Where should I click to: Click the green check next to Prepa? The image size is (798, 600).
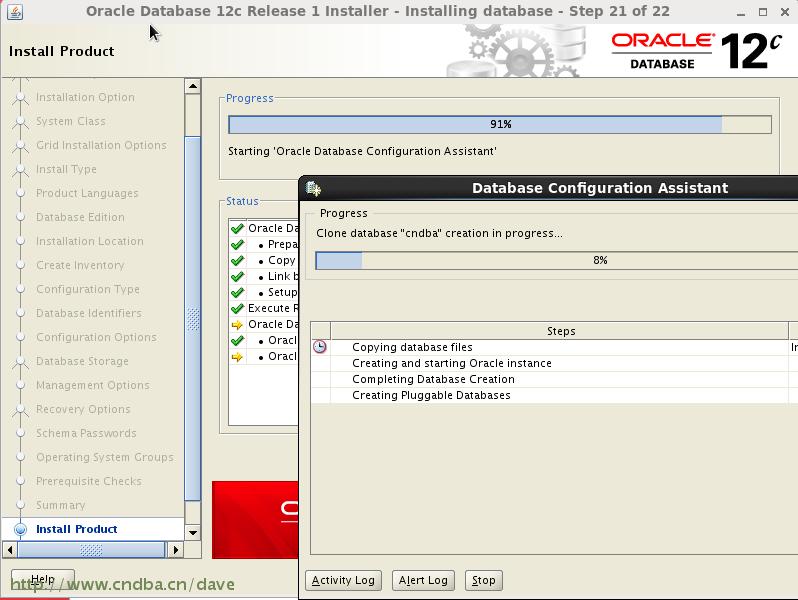click(237, 244)
